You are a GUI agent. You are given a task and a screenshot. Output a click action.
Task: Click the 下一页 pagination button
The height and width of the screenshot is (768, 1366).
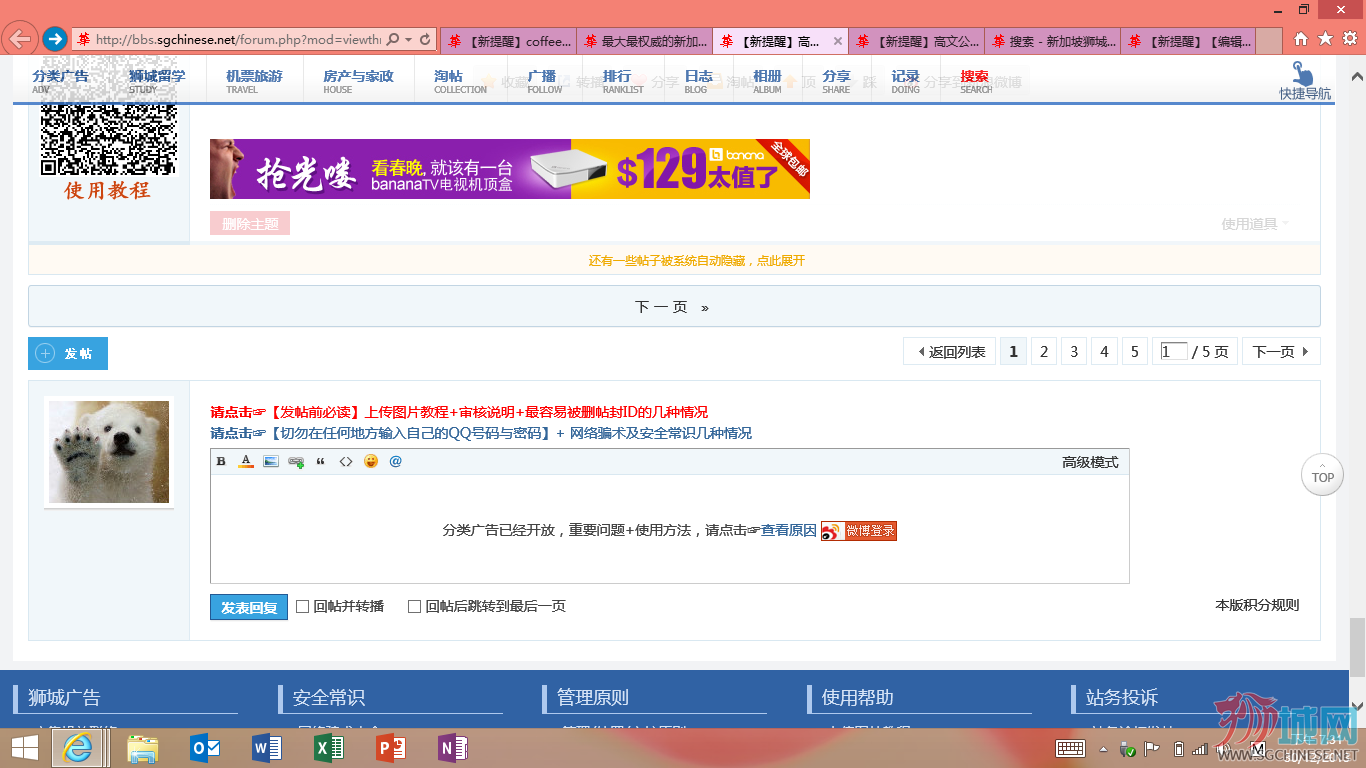tap(1281, 352)
